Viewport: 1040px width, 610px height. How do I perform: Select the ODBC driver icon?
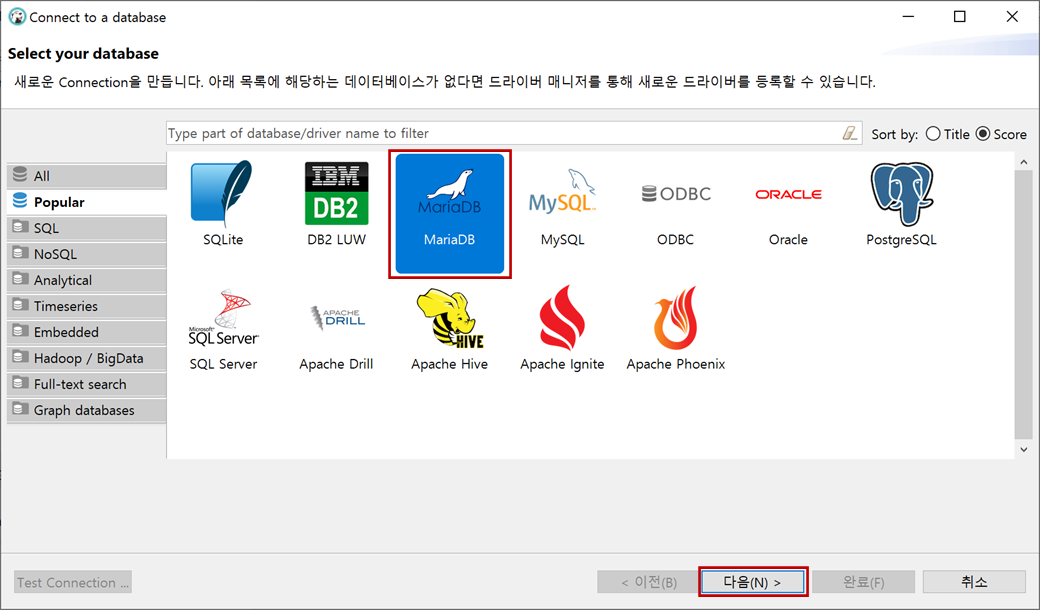[x=675, y=194]
